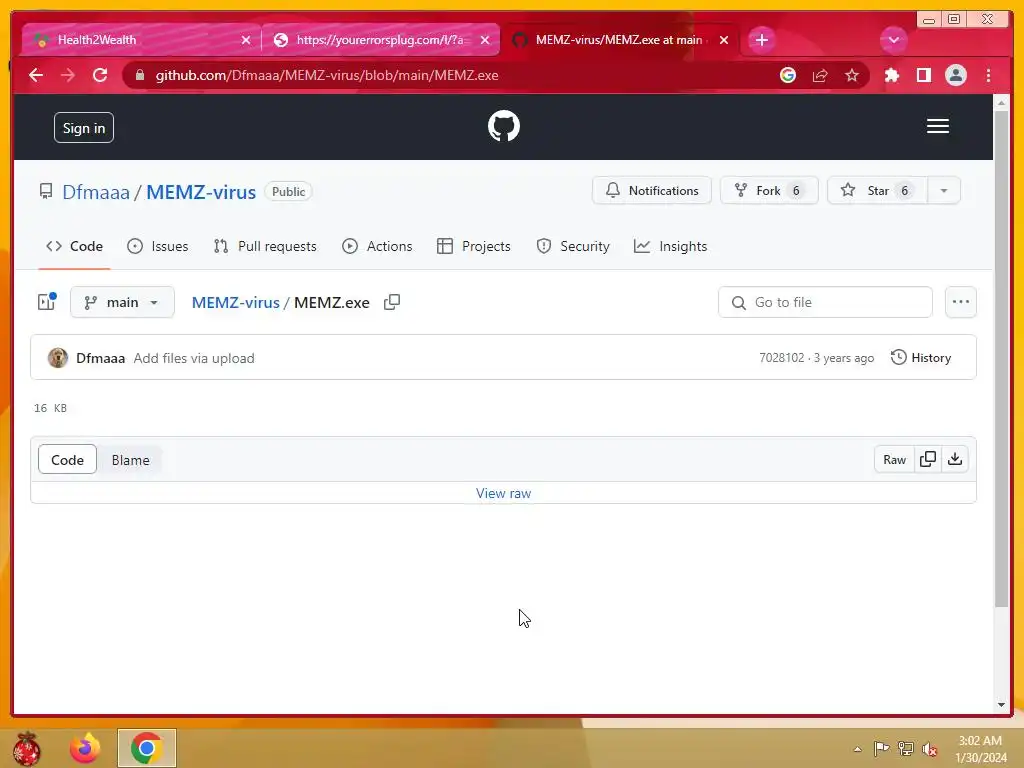
Task: Click the Dfmaaa avatar image
Action: pyautogui.click(x=57, y=358)
